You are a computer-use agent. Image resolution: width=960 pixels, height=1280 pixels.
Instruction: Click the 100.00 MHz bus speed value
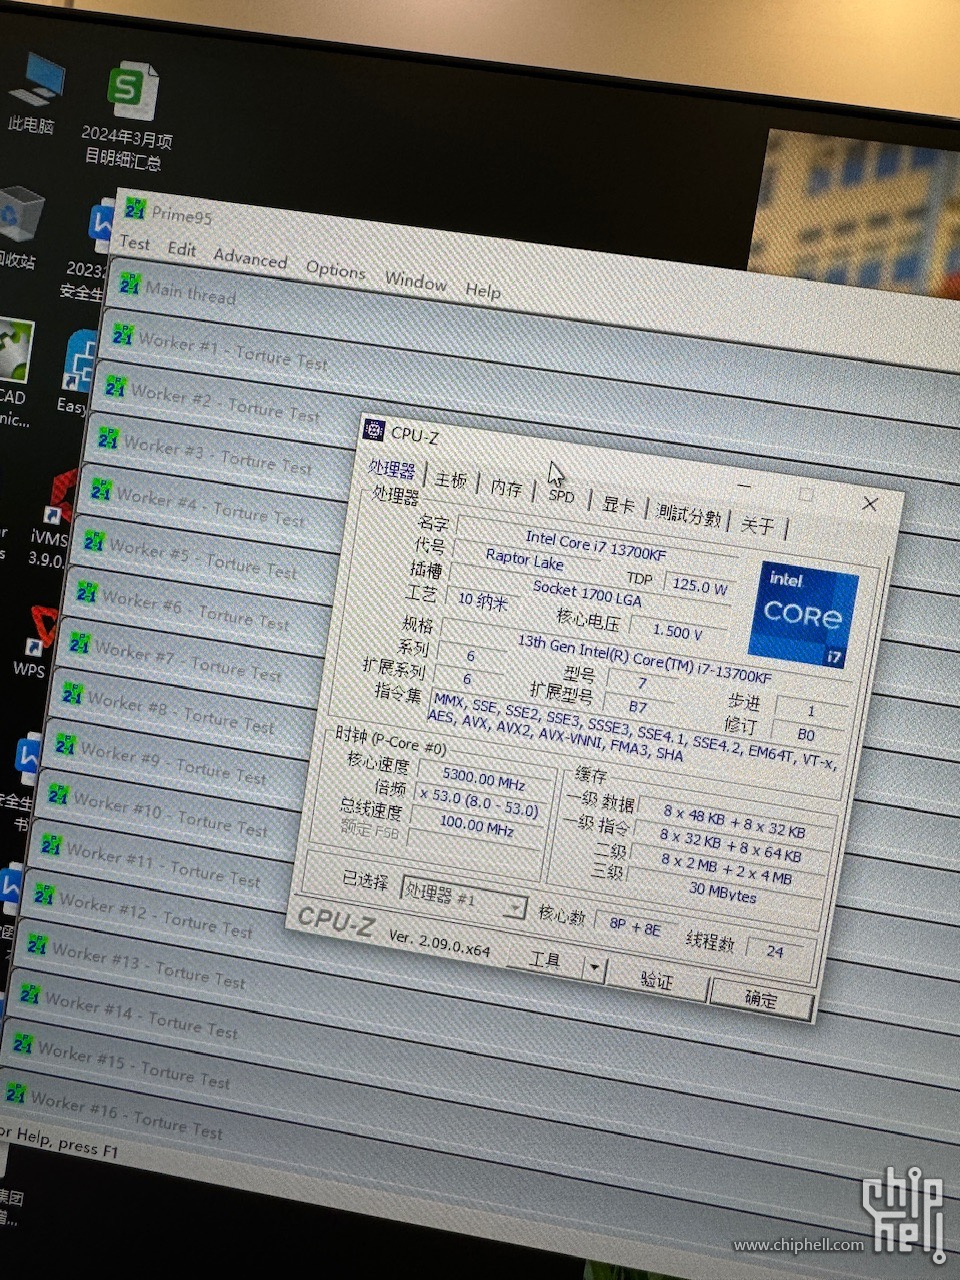(x=477, y=827)
